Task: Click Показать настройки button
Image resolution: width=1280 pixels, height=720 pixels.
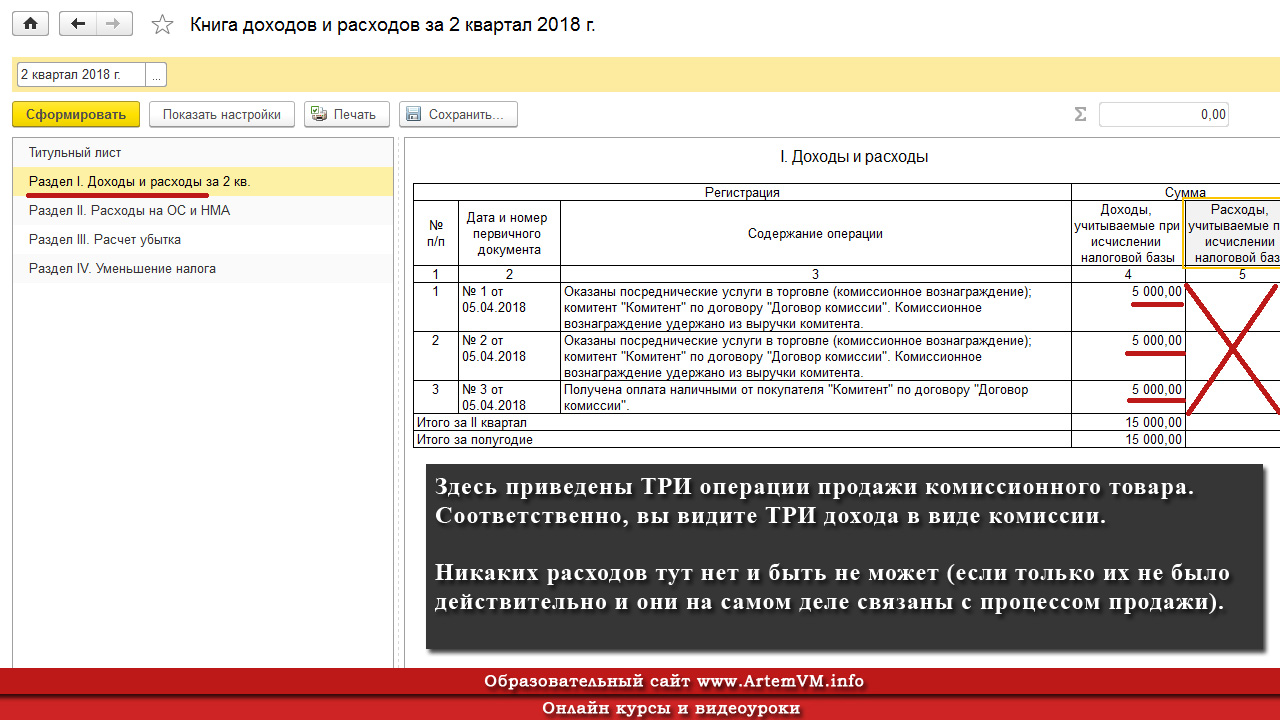Action: (222, 114)
